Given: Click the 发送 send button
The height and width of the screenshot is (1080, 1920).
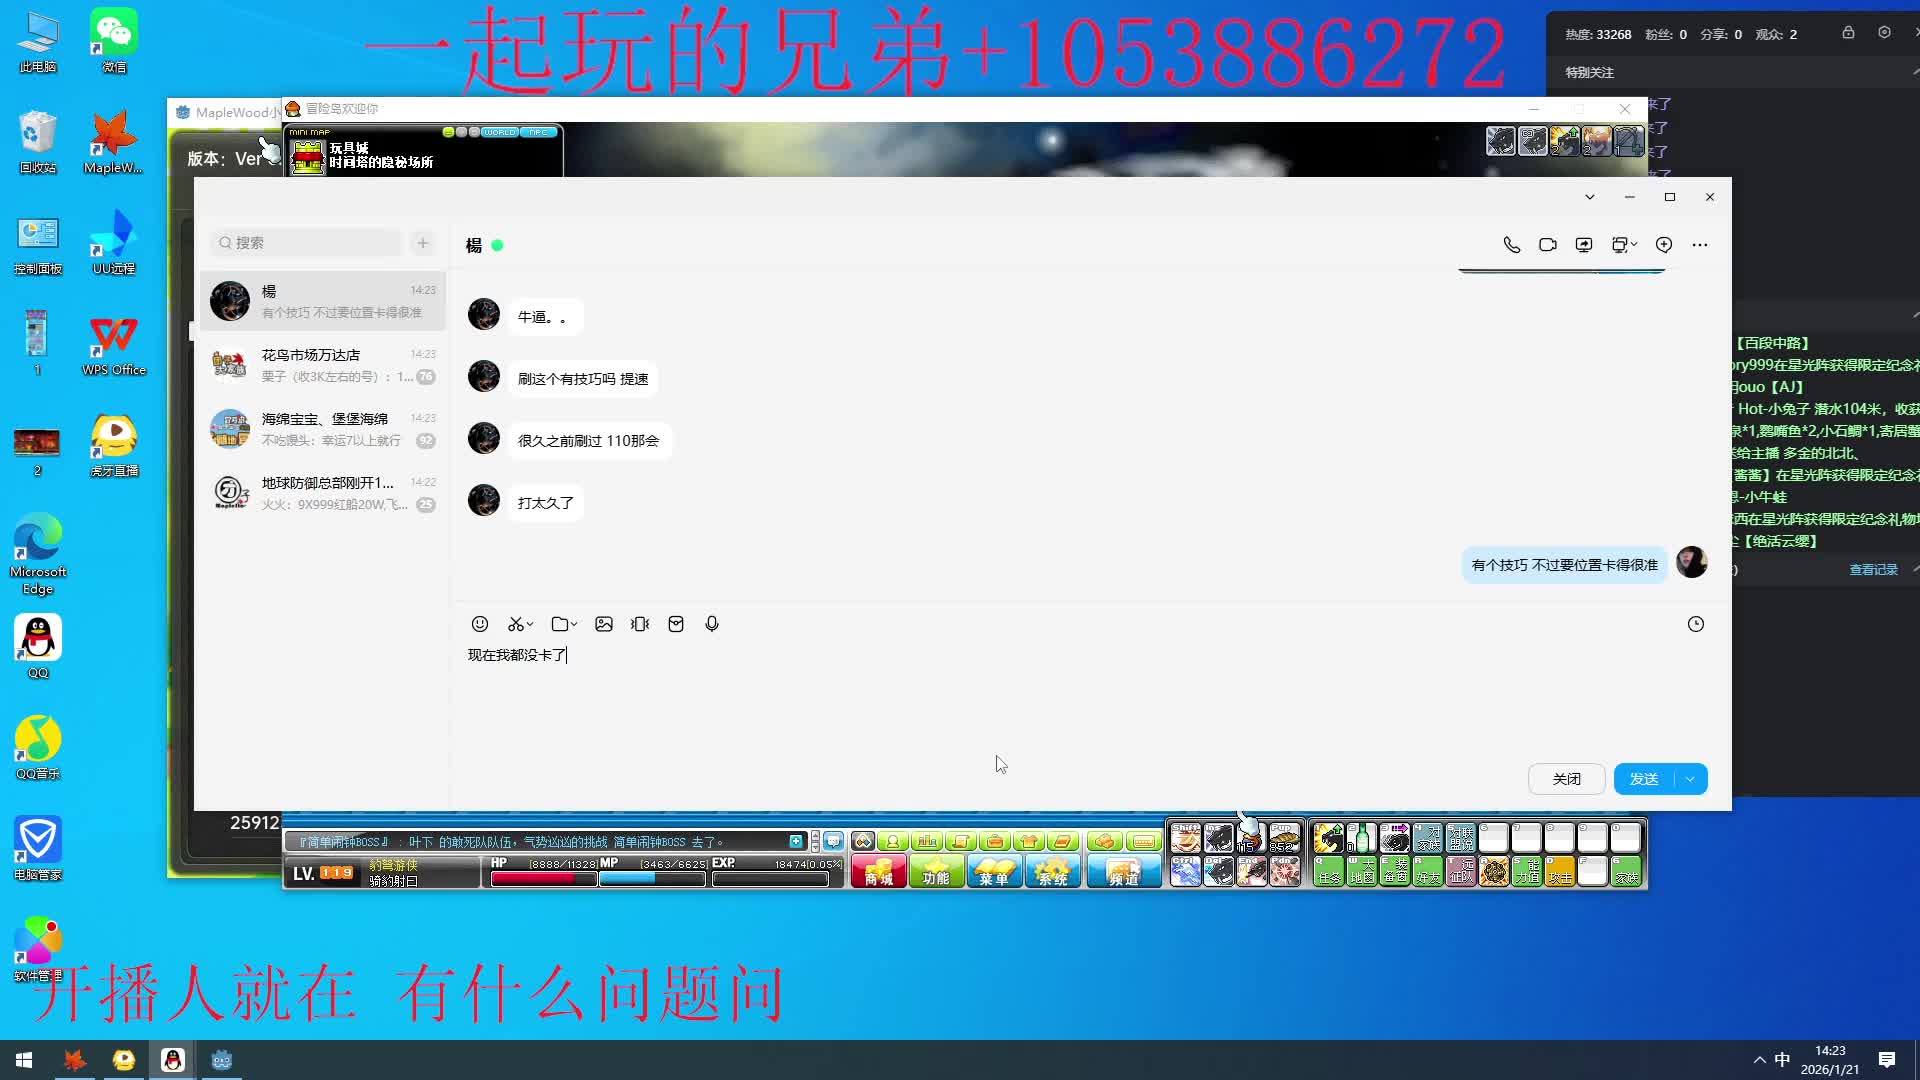Looking at the screenshot, I should point(1644,779).
